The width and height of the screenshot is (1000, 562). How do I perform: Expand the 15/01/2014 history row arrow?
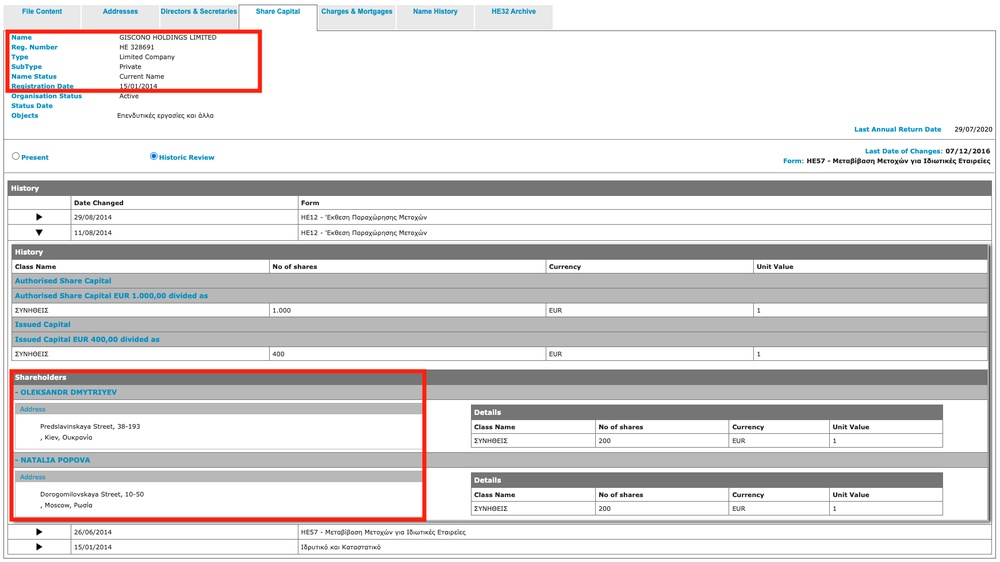pos(39,547)
